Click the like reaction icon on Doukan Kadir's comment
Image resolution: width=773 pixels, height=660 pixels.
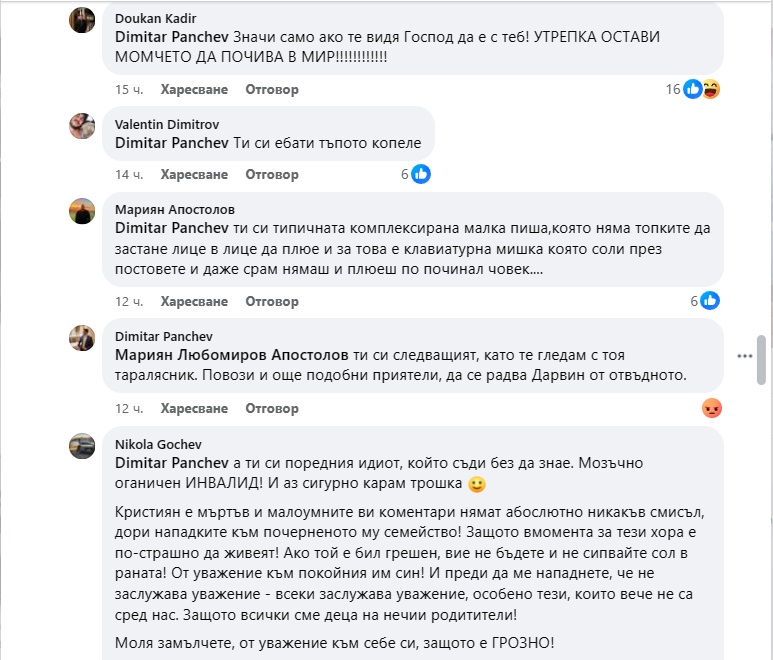coord(692,90)
